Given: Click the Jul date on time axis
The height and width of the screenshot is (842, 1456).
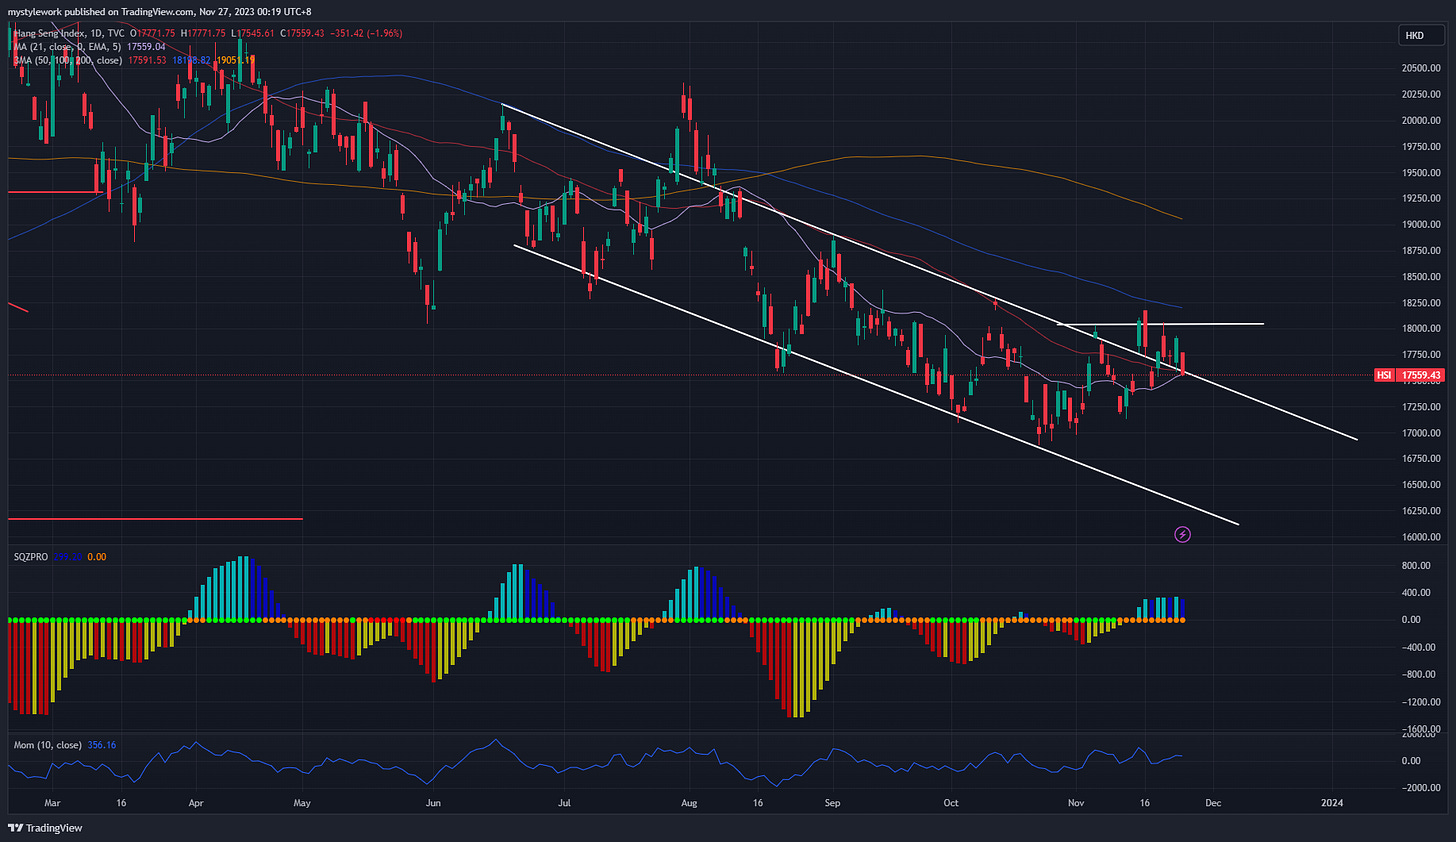Looking at the screenshot, I should tap(564, 802).
